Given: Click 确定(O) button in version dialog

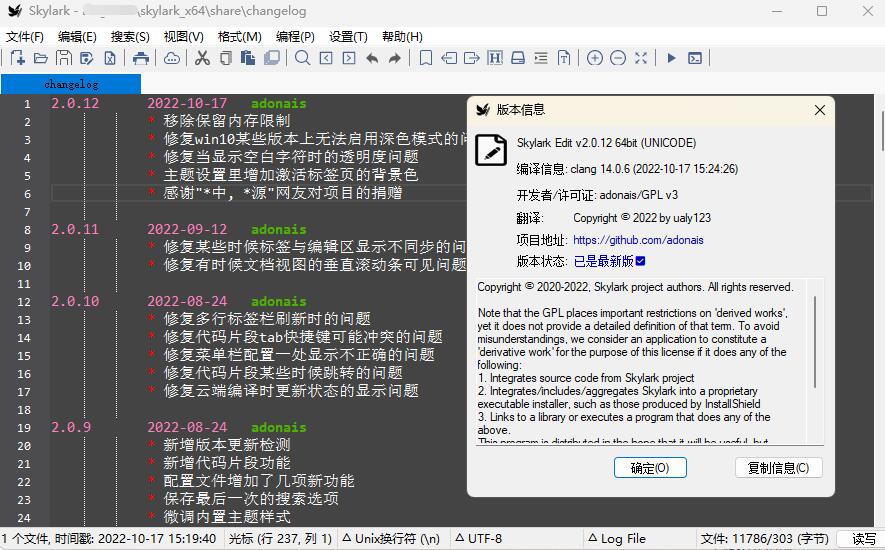Looking at the screenshot, I should click(650, 468).
